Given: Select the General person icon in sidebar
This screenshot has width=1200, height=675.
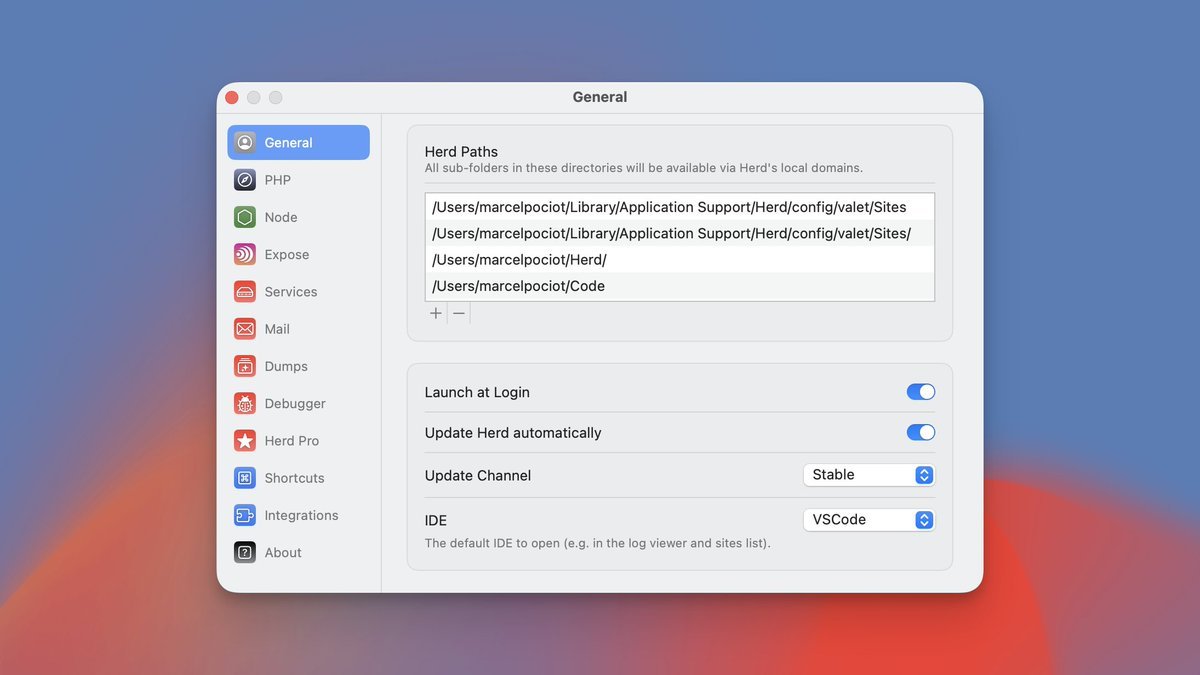Looking at the screenshot, I should [245, 142].
